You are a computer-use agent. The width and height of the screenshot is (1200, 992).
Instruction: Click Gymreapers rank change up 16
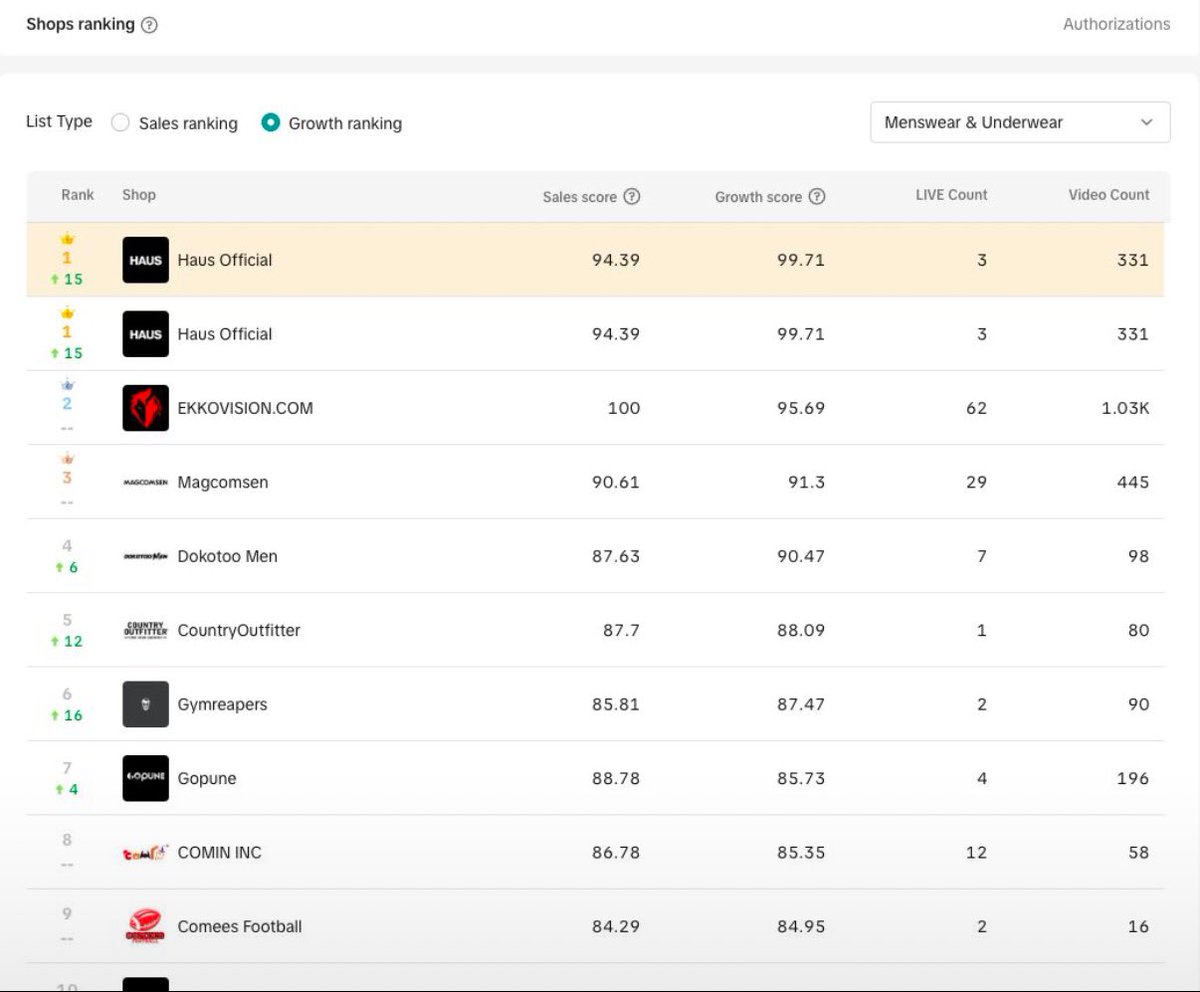(x=67, y=715)
